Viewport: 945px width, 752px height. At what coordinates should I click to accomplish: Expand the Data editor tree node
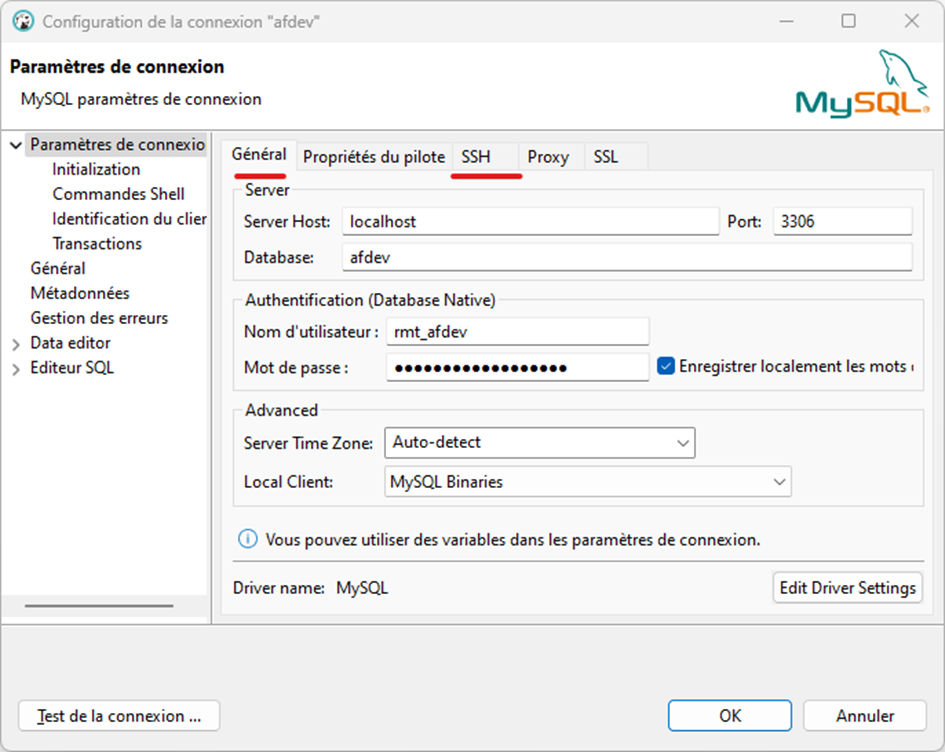click(16, 344)
